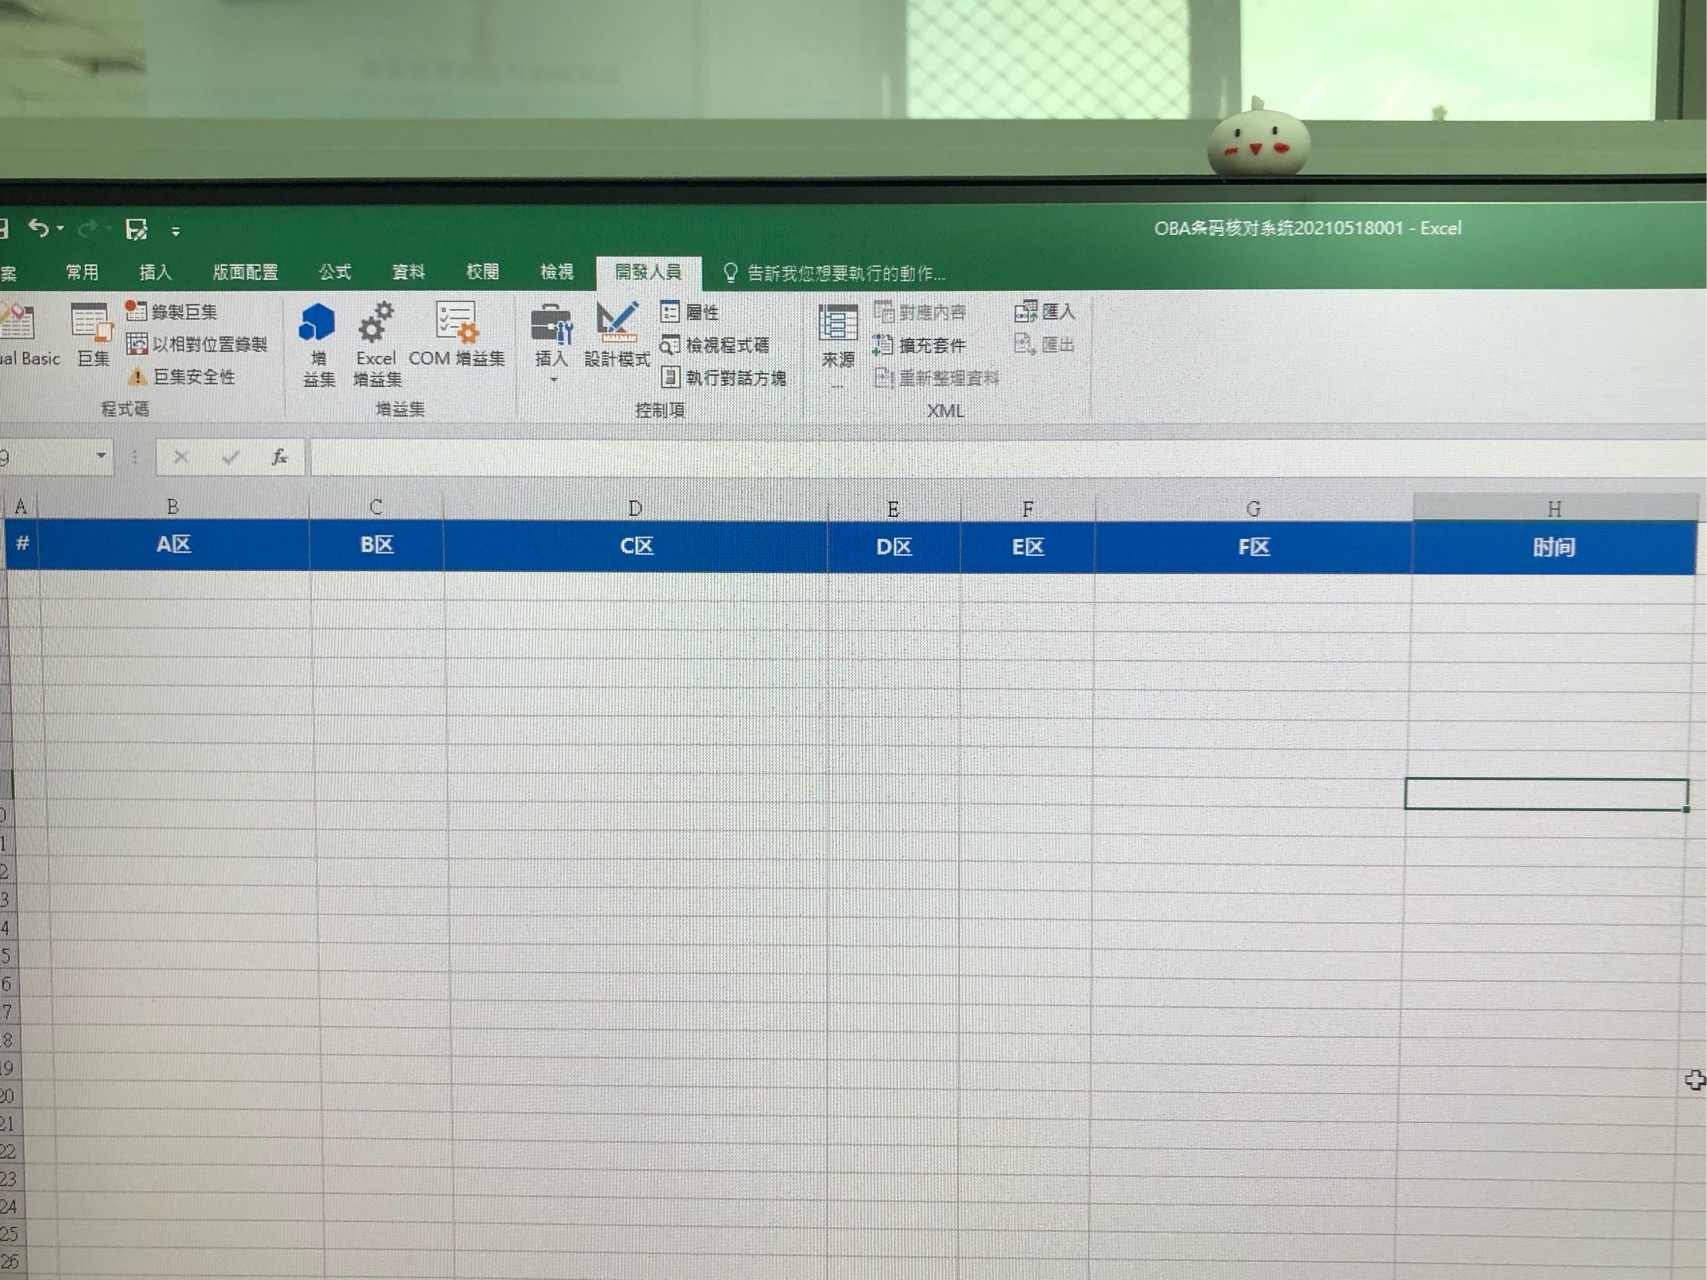
Task: Click the save-as icon in the quick access toolbar
Action: point(137,230)
